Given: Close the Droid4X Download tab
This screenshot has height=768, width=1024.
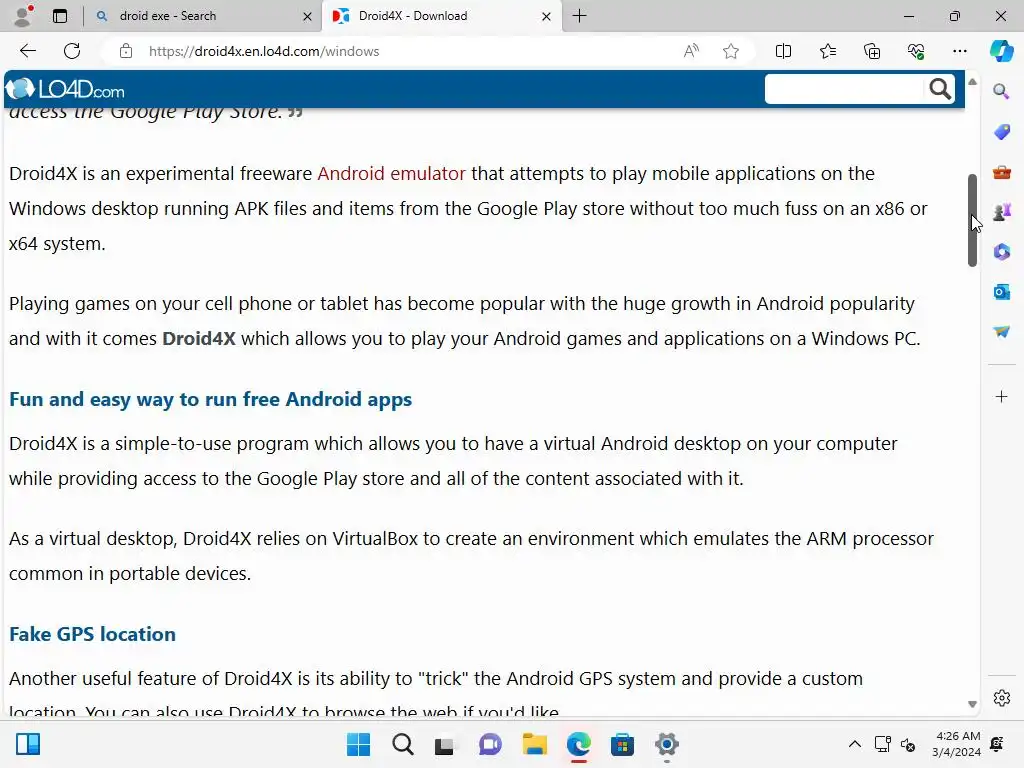Looking at the screenshot, I should click(547, 16).
